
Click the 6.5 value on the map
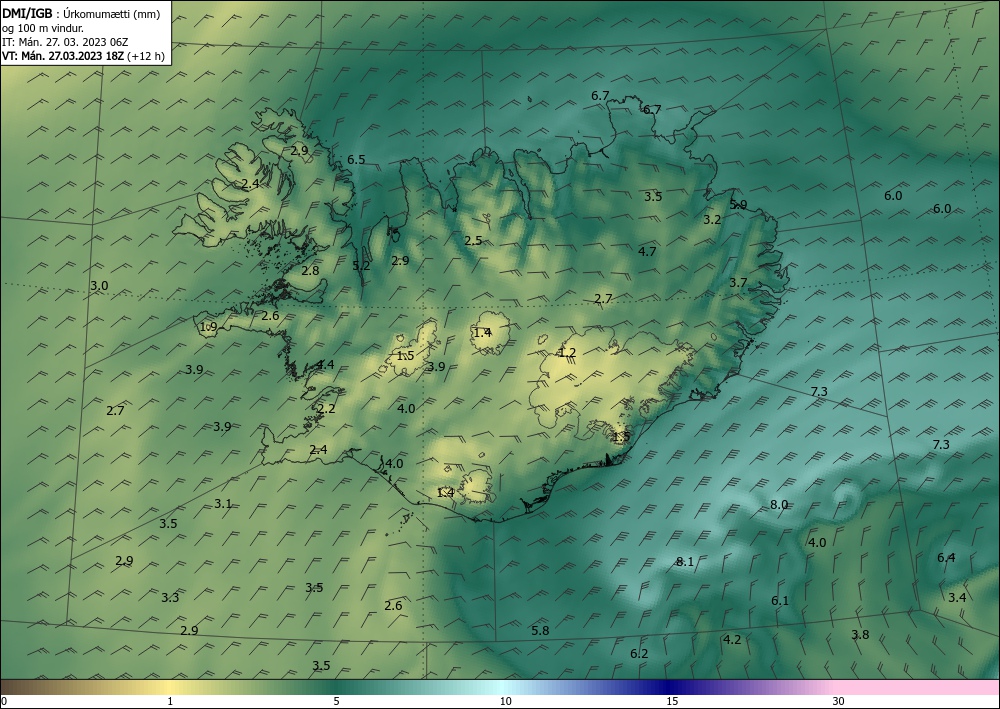point(356,159)
